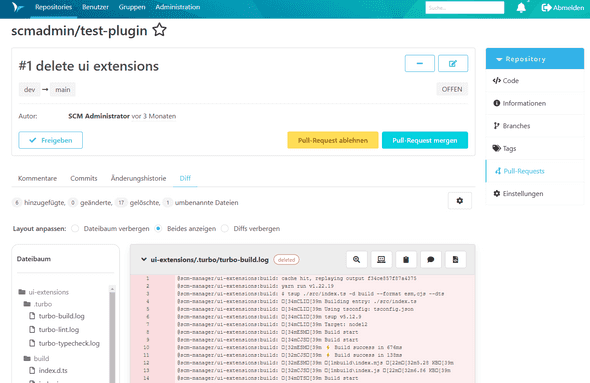Click the magnifier icon for turbo-build.log
The width and height of the screenshot is (590, 383).
coord(356,260)
